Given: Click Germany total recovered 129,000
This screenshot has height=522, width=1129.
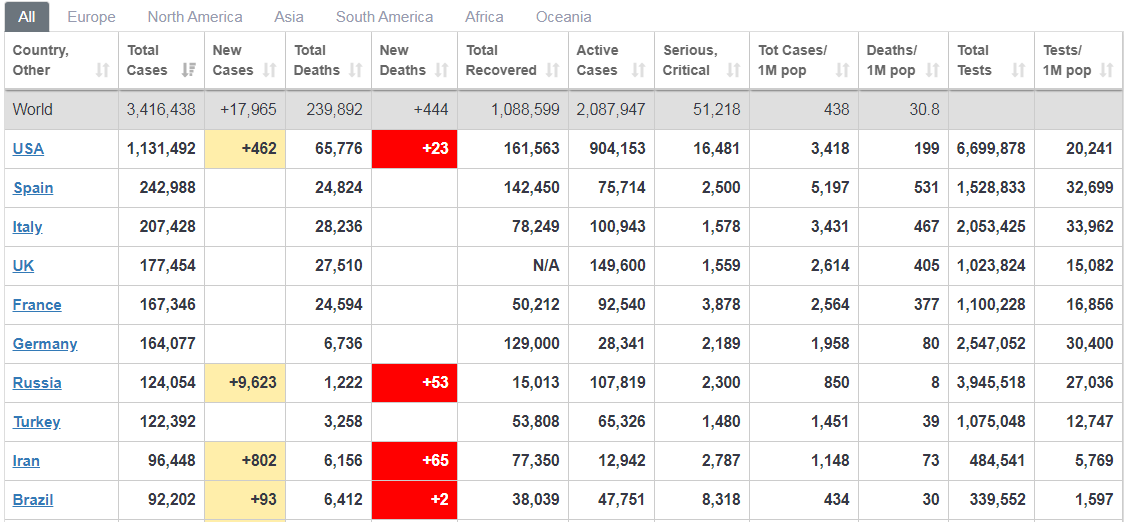Looking at the screenshot, I should [x=531, y=343].
